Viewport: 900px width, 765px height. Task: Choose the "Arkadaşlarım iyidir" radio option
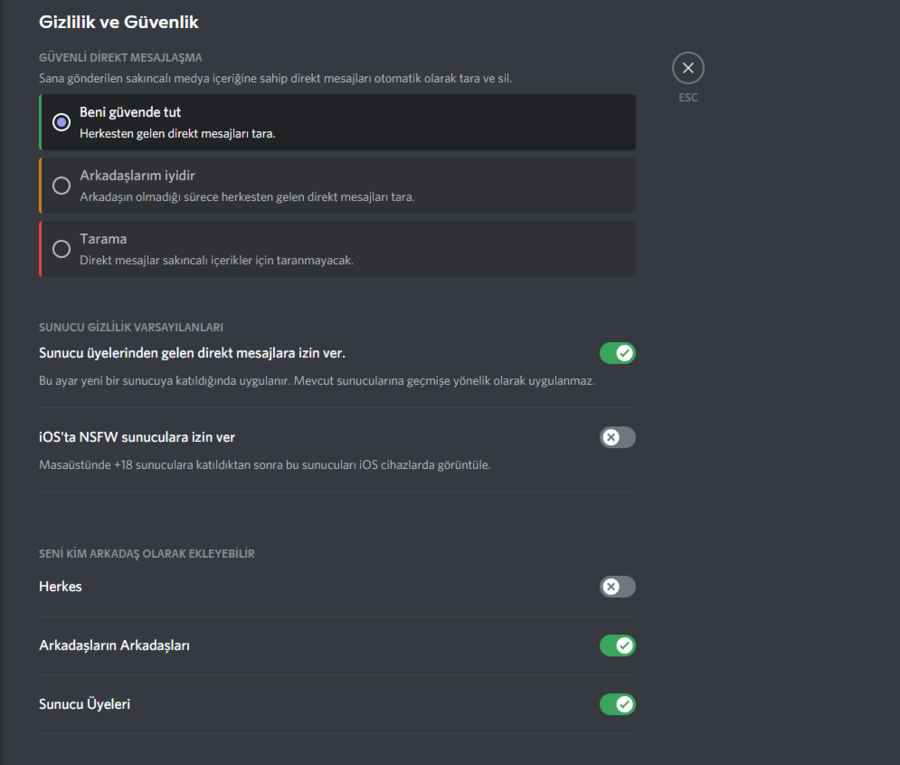point(62,185)
